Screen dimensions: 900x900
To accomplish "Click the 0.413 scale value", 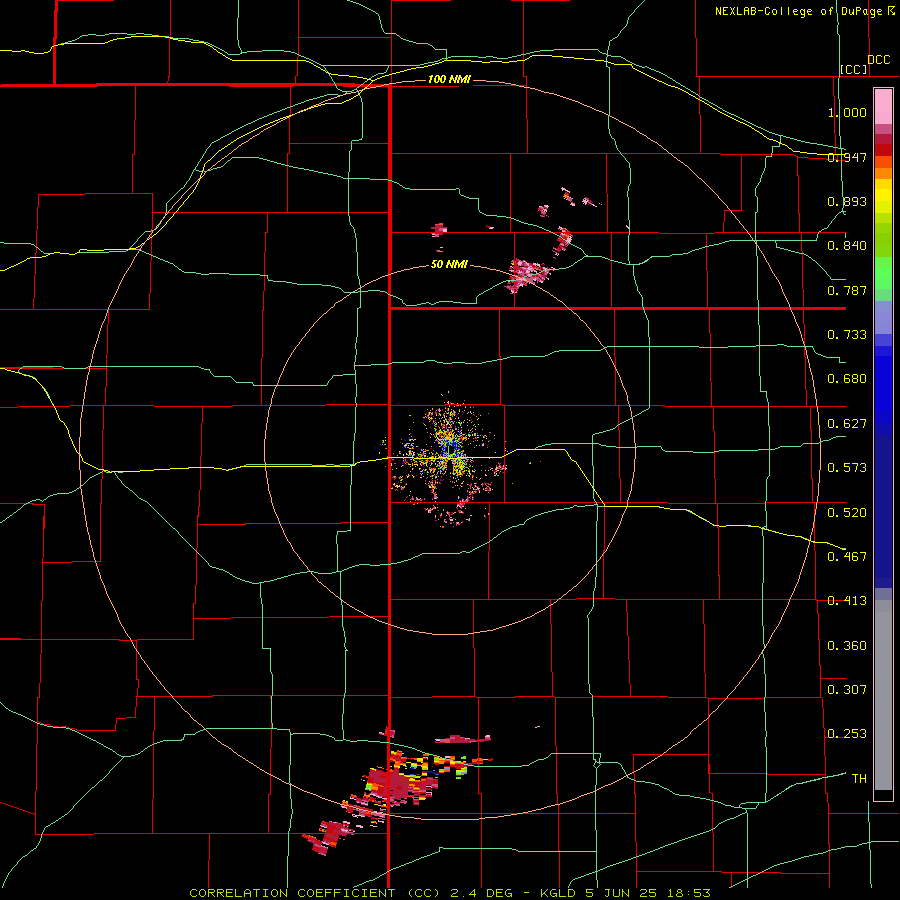I will pyautogui.click(x=847, y=601).
